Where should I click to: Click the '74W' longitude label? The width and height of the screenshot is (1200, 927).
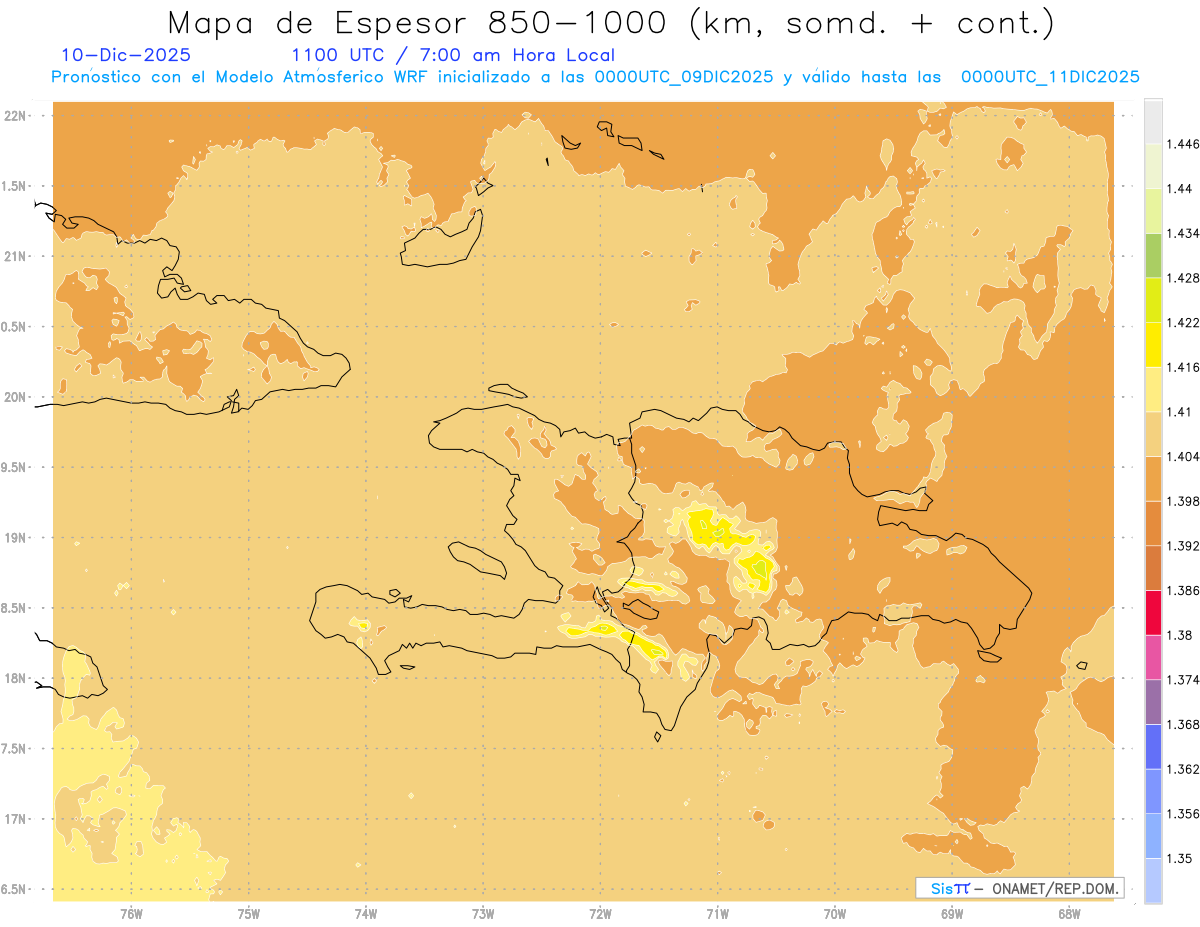(366, 914)
